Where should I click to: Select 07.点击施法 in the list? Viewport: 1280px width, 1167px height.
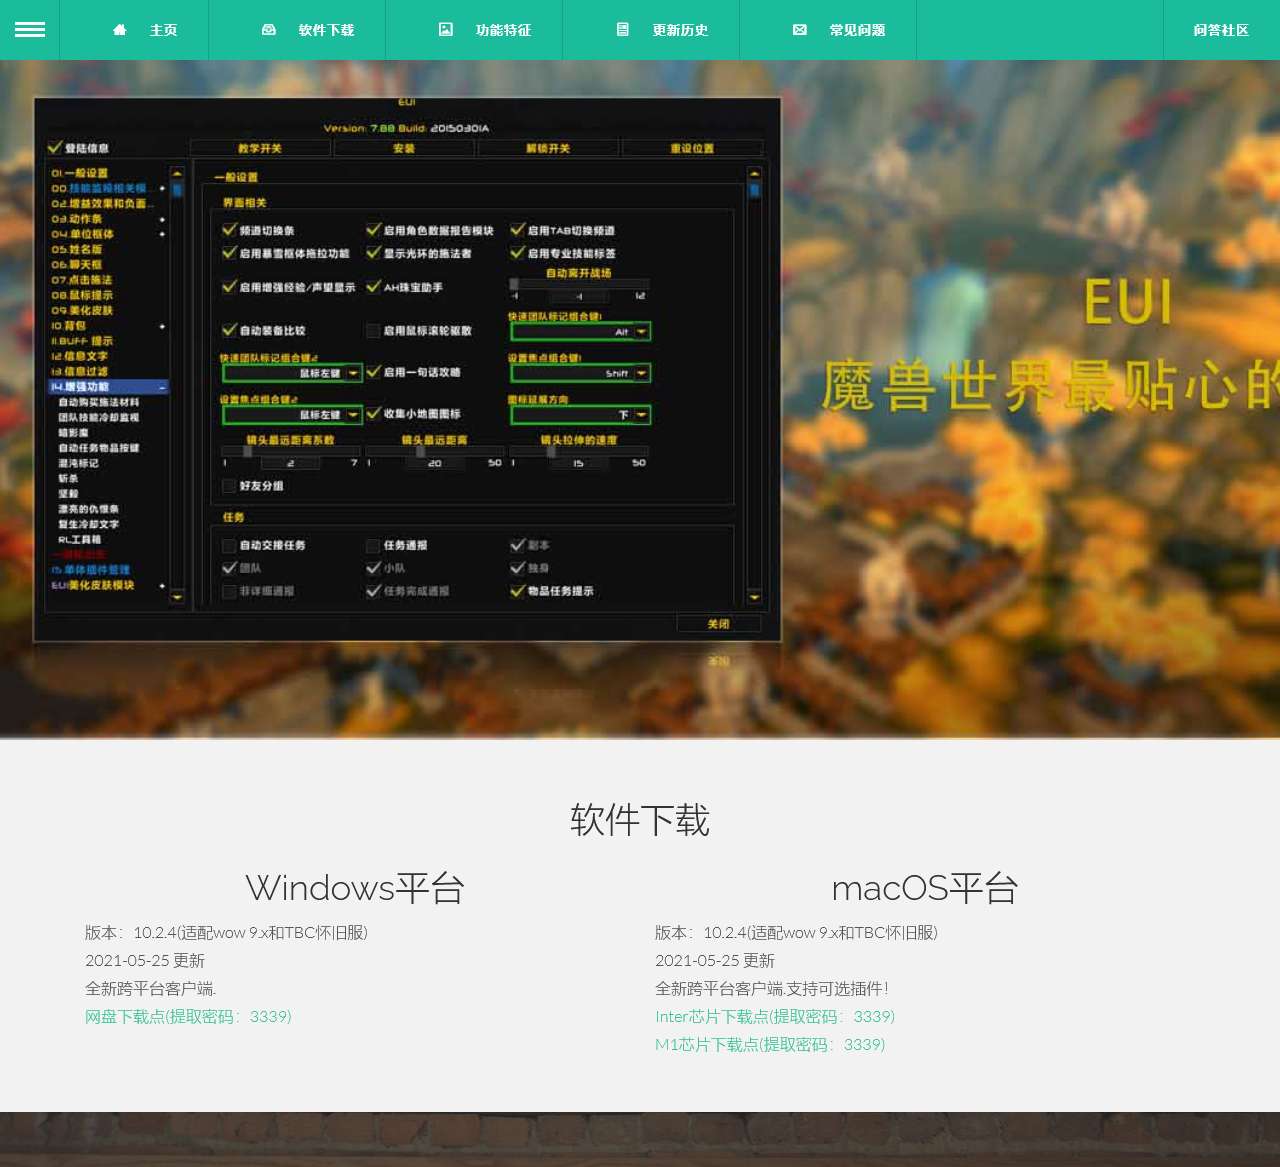82,280
